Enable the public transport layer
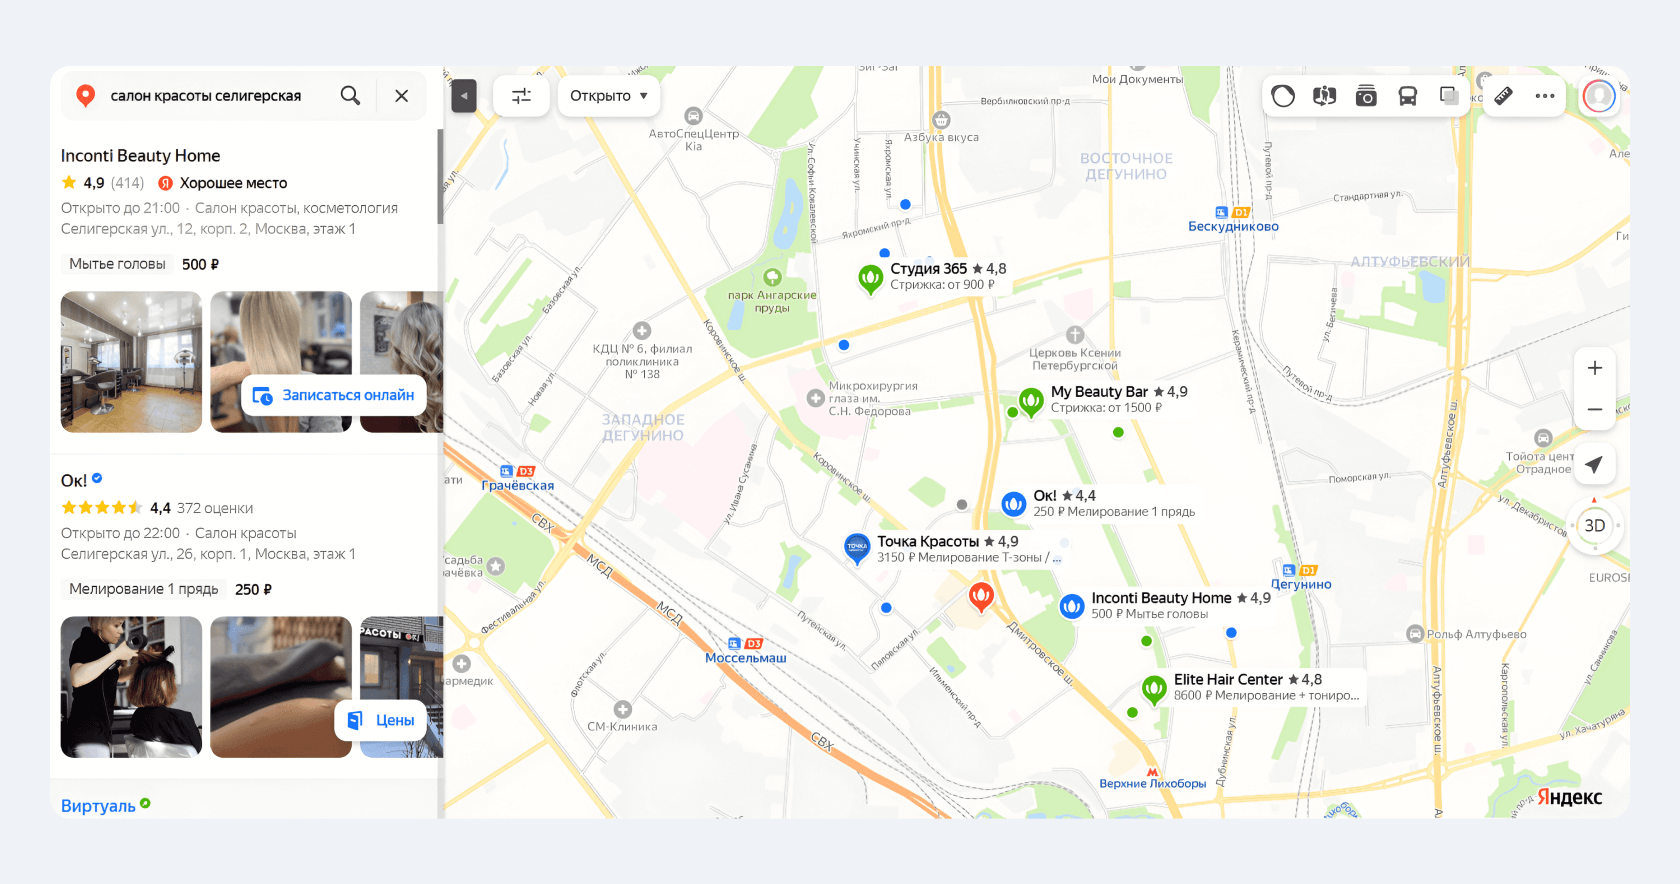The image size is (1680, 884). click(1407, 96)
